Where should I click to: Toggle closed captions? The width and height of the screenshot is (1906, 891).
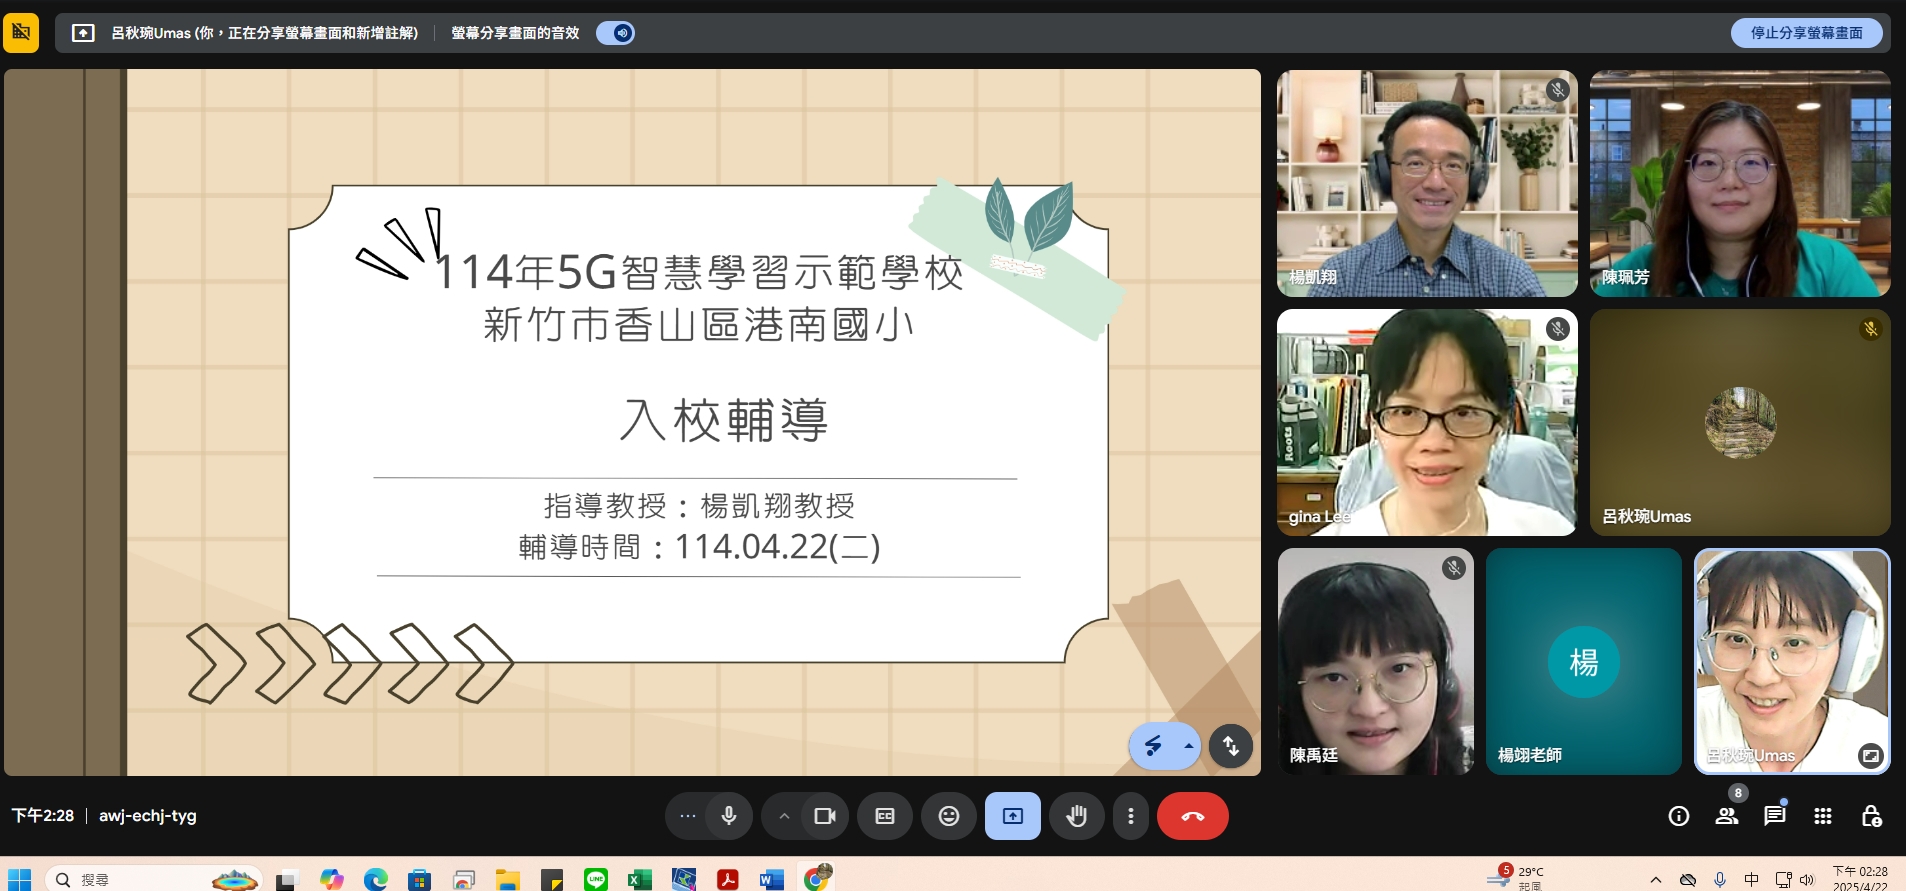click(x=885, y=816)
